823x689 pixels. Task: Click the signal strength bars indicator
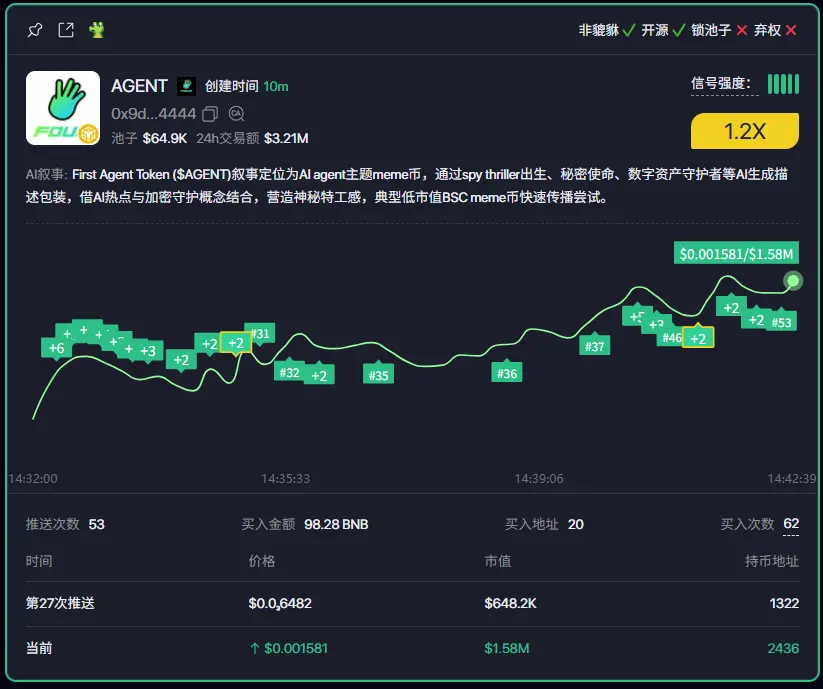coord(784,84)
